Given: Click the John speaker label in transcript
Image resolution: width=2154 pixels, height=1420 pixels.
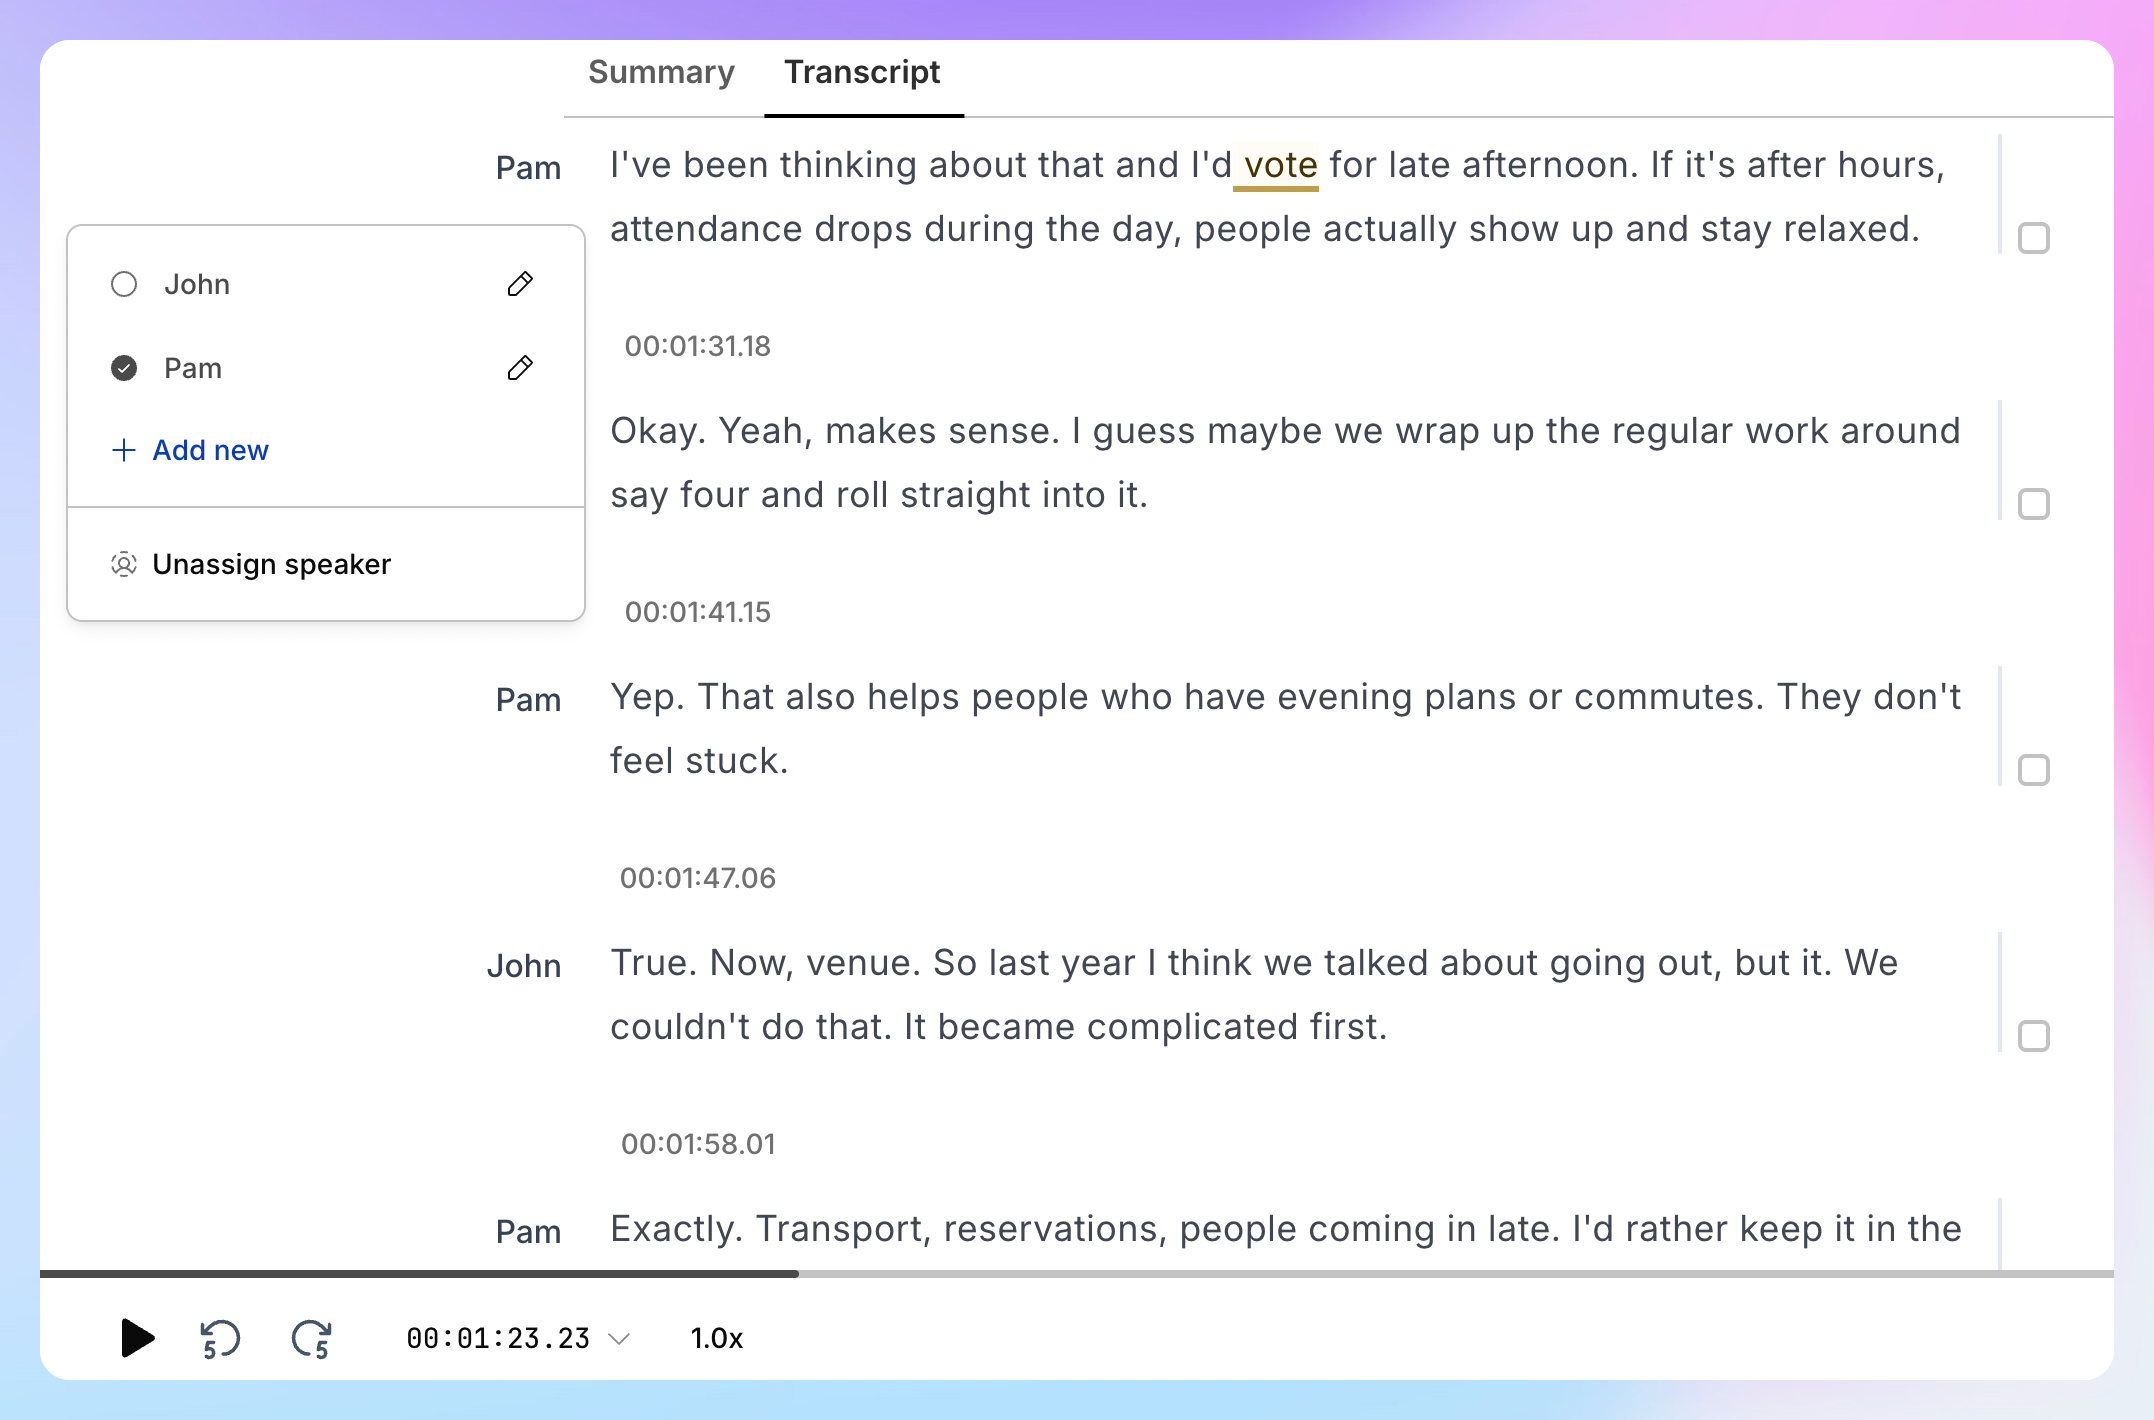Looking at the screenshot, I should 524,965.
